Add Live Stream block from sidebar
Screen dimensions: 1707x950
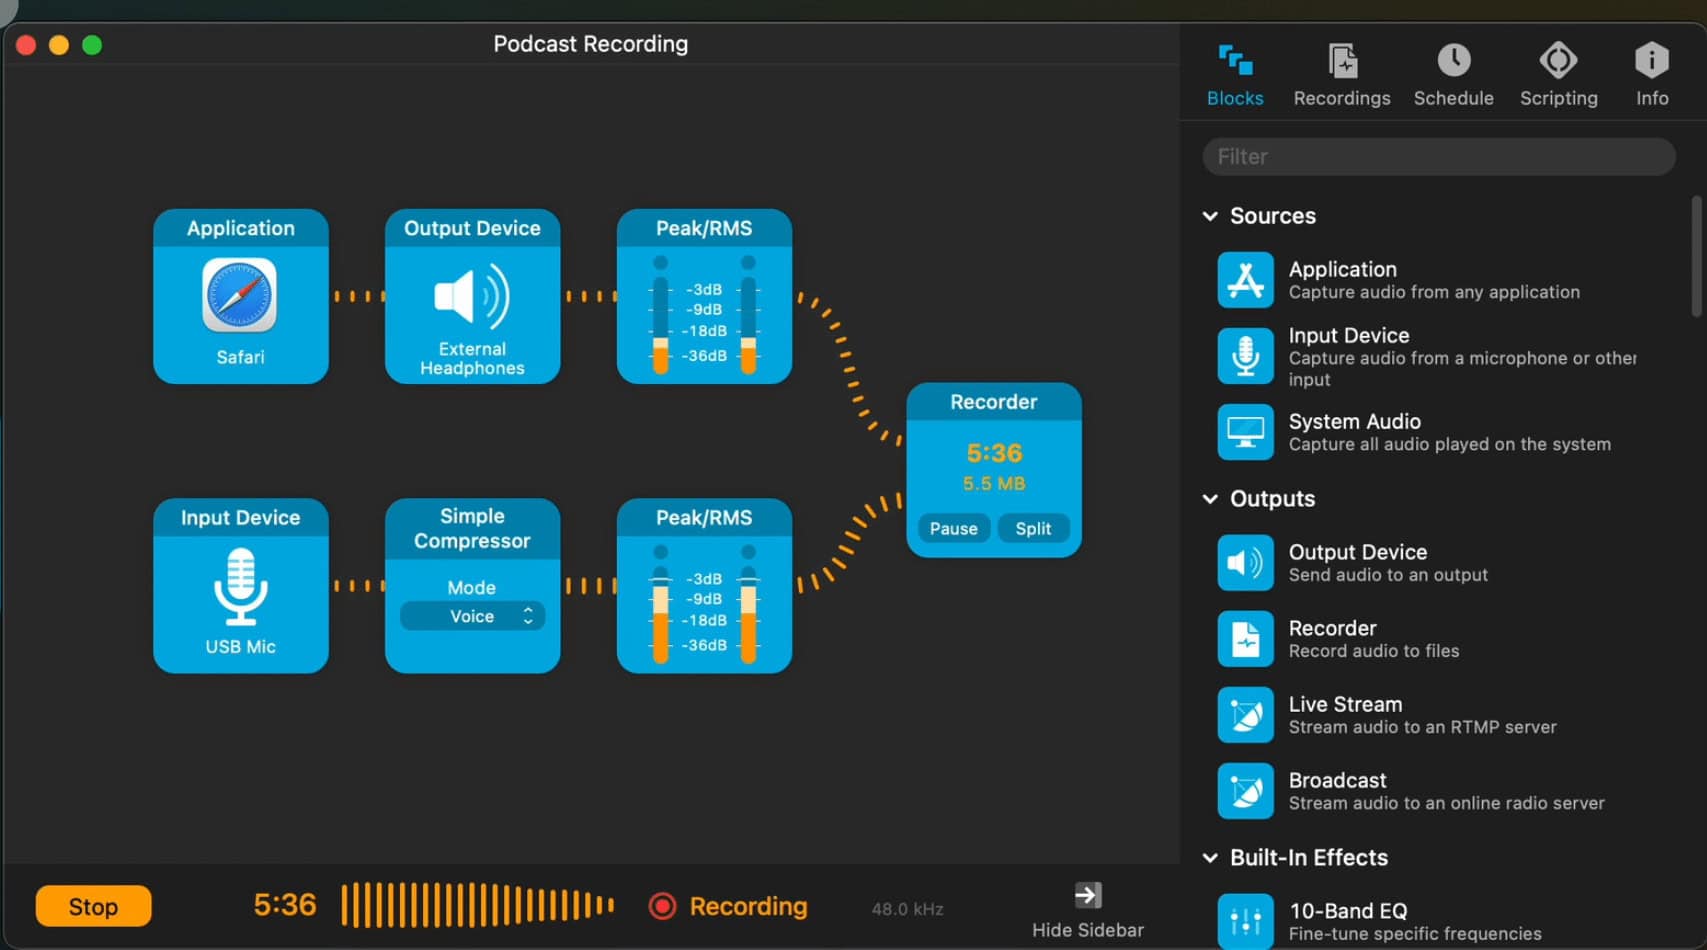click(1245, 715)
